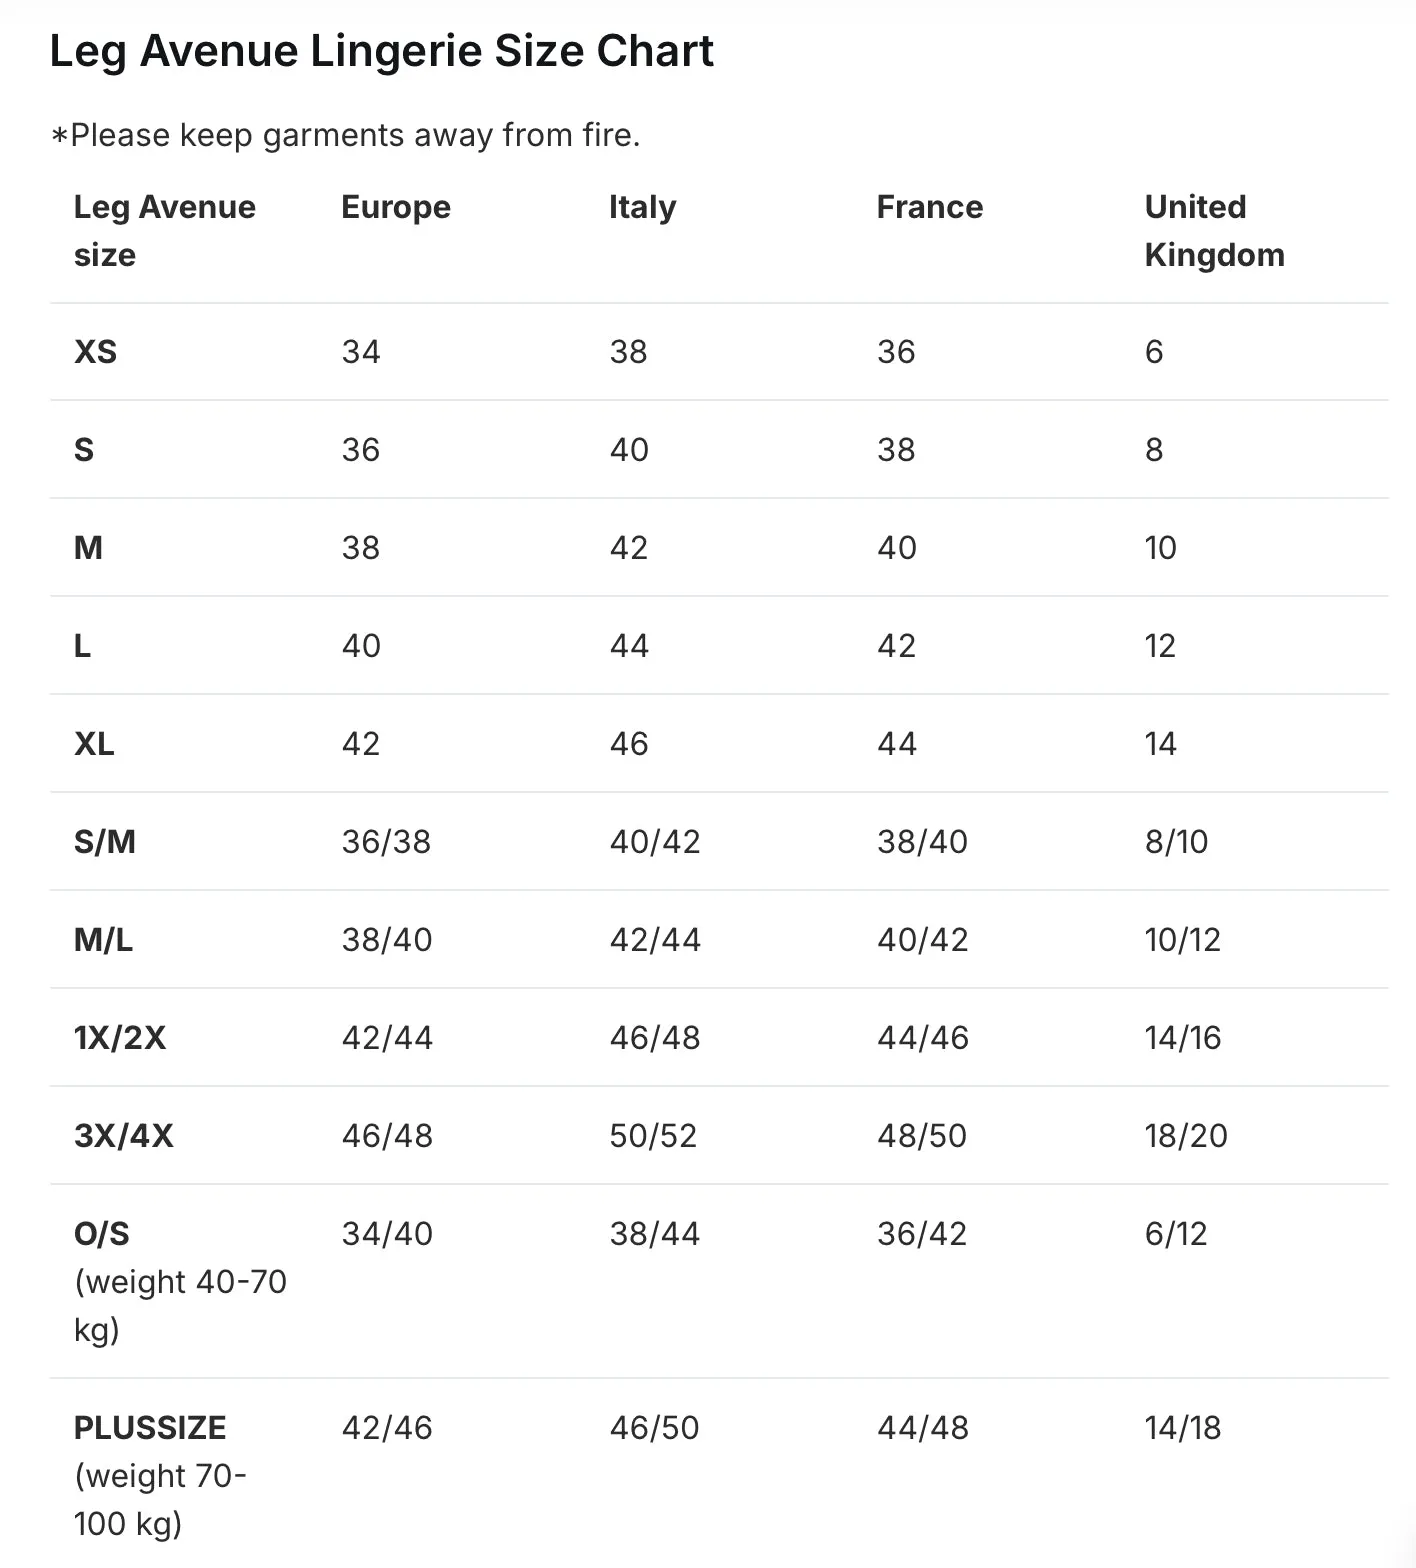Select the Italy value 50/52
Screen dimensions: 1416x1568
coord(653,1136)
